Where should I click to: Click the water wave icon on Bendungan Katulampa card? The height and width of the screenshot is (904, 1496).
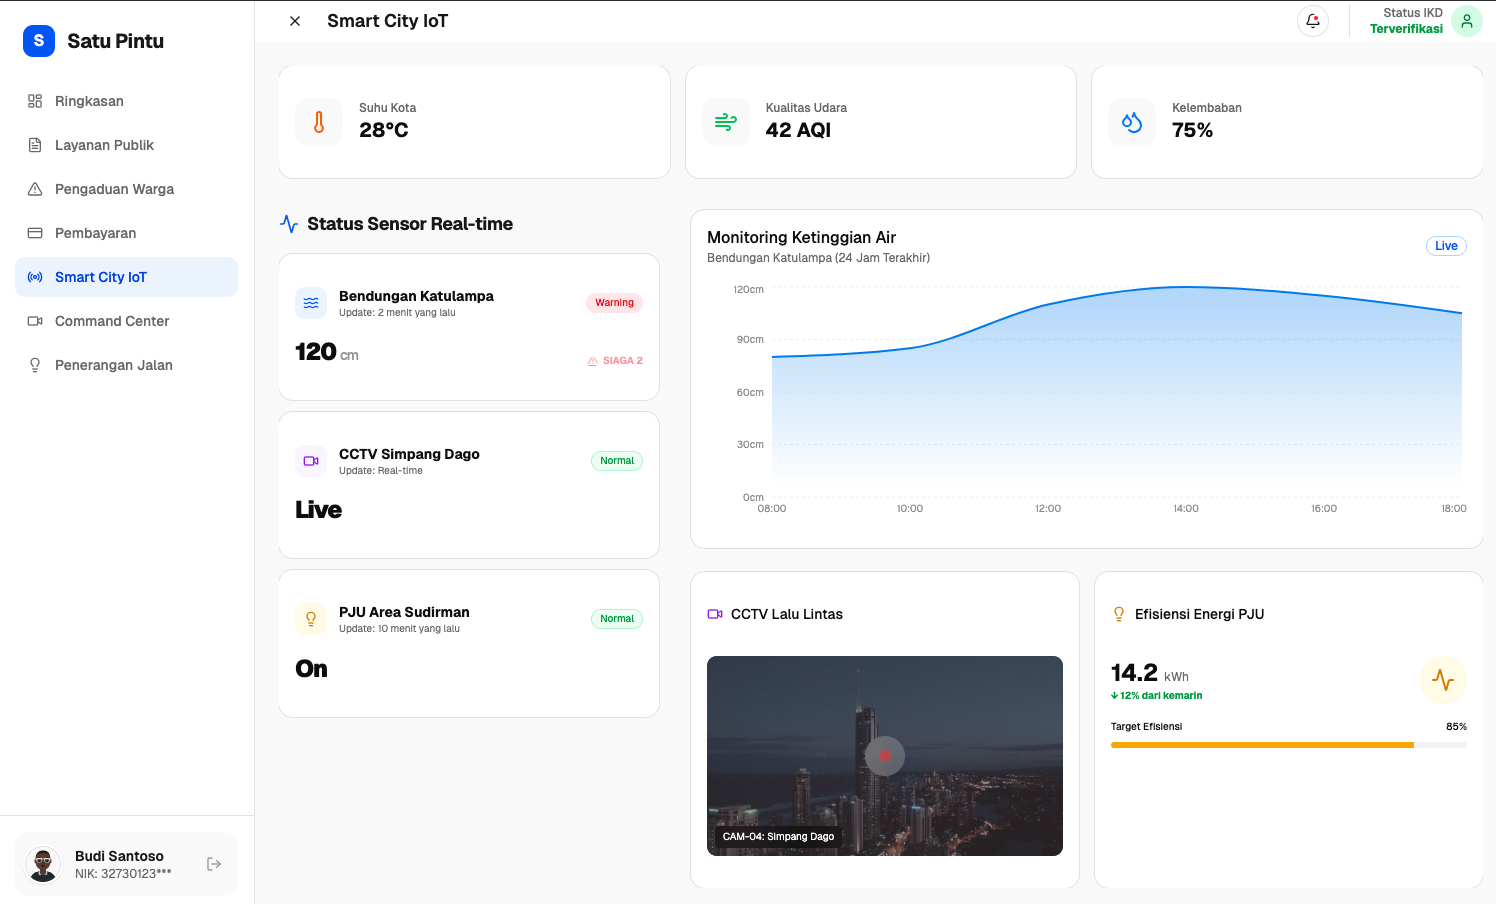point(311,302)
